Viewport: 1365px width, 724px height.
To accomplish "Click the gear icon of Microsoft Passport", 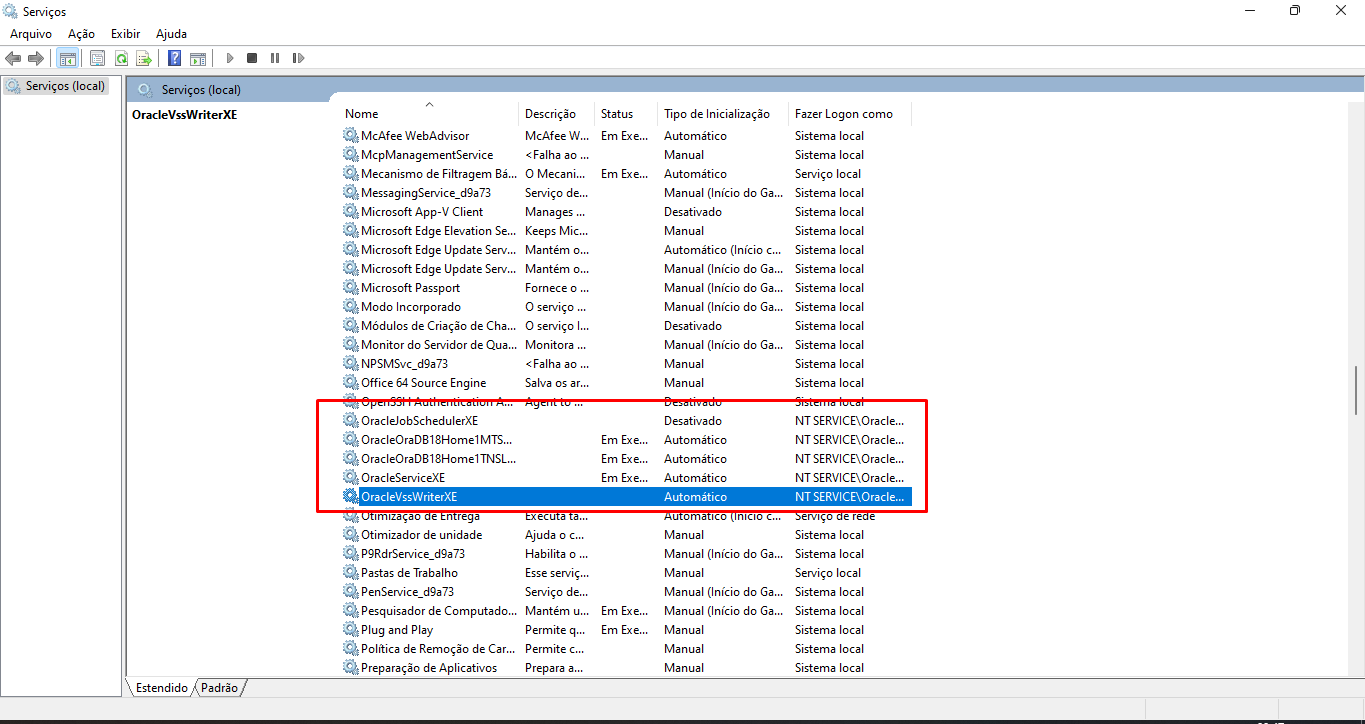I will point(350,288).
